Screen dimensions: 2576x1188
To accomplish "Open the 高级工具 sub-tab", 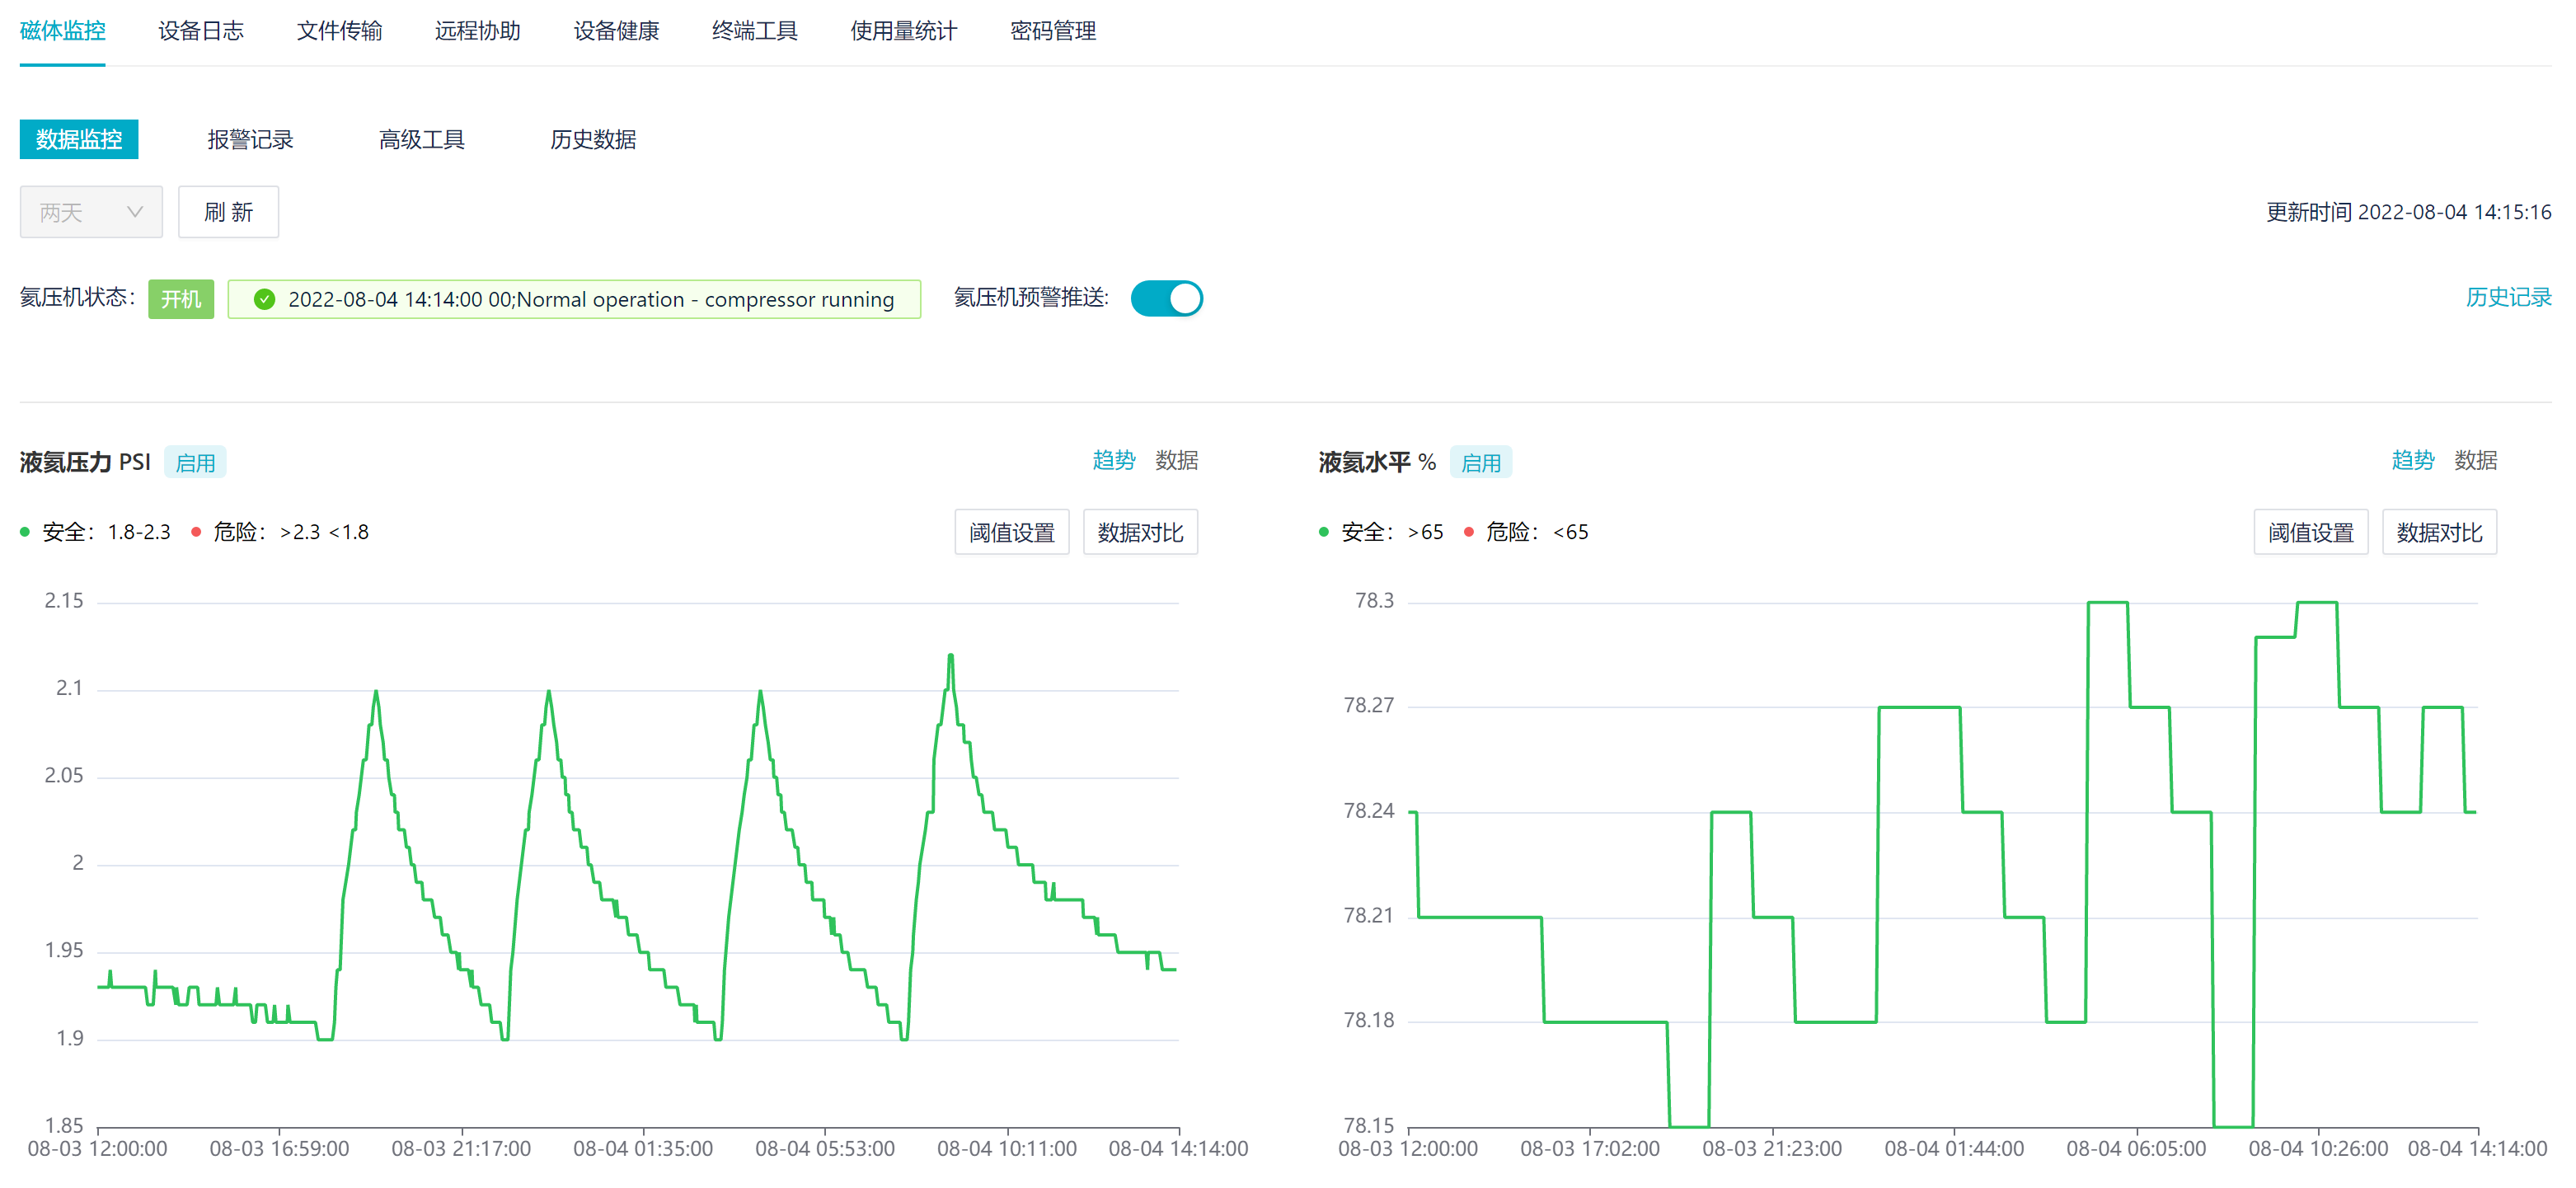I will pyautogui.click(x=421, y=140).
